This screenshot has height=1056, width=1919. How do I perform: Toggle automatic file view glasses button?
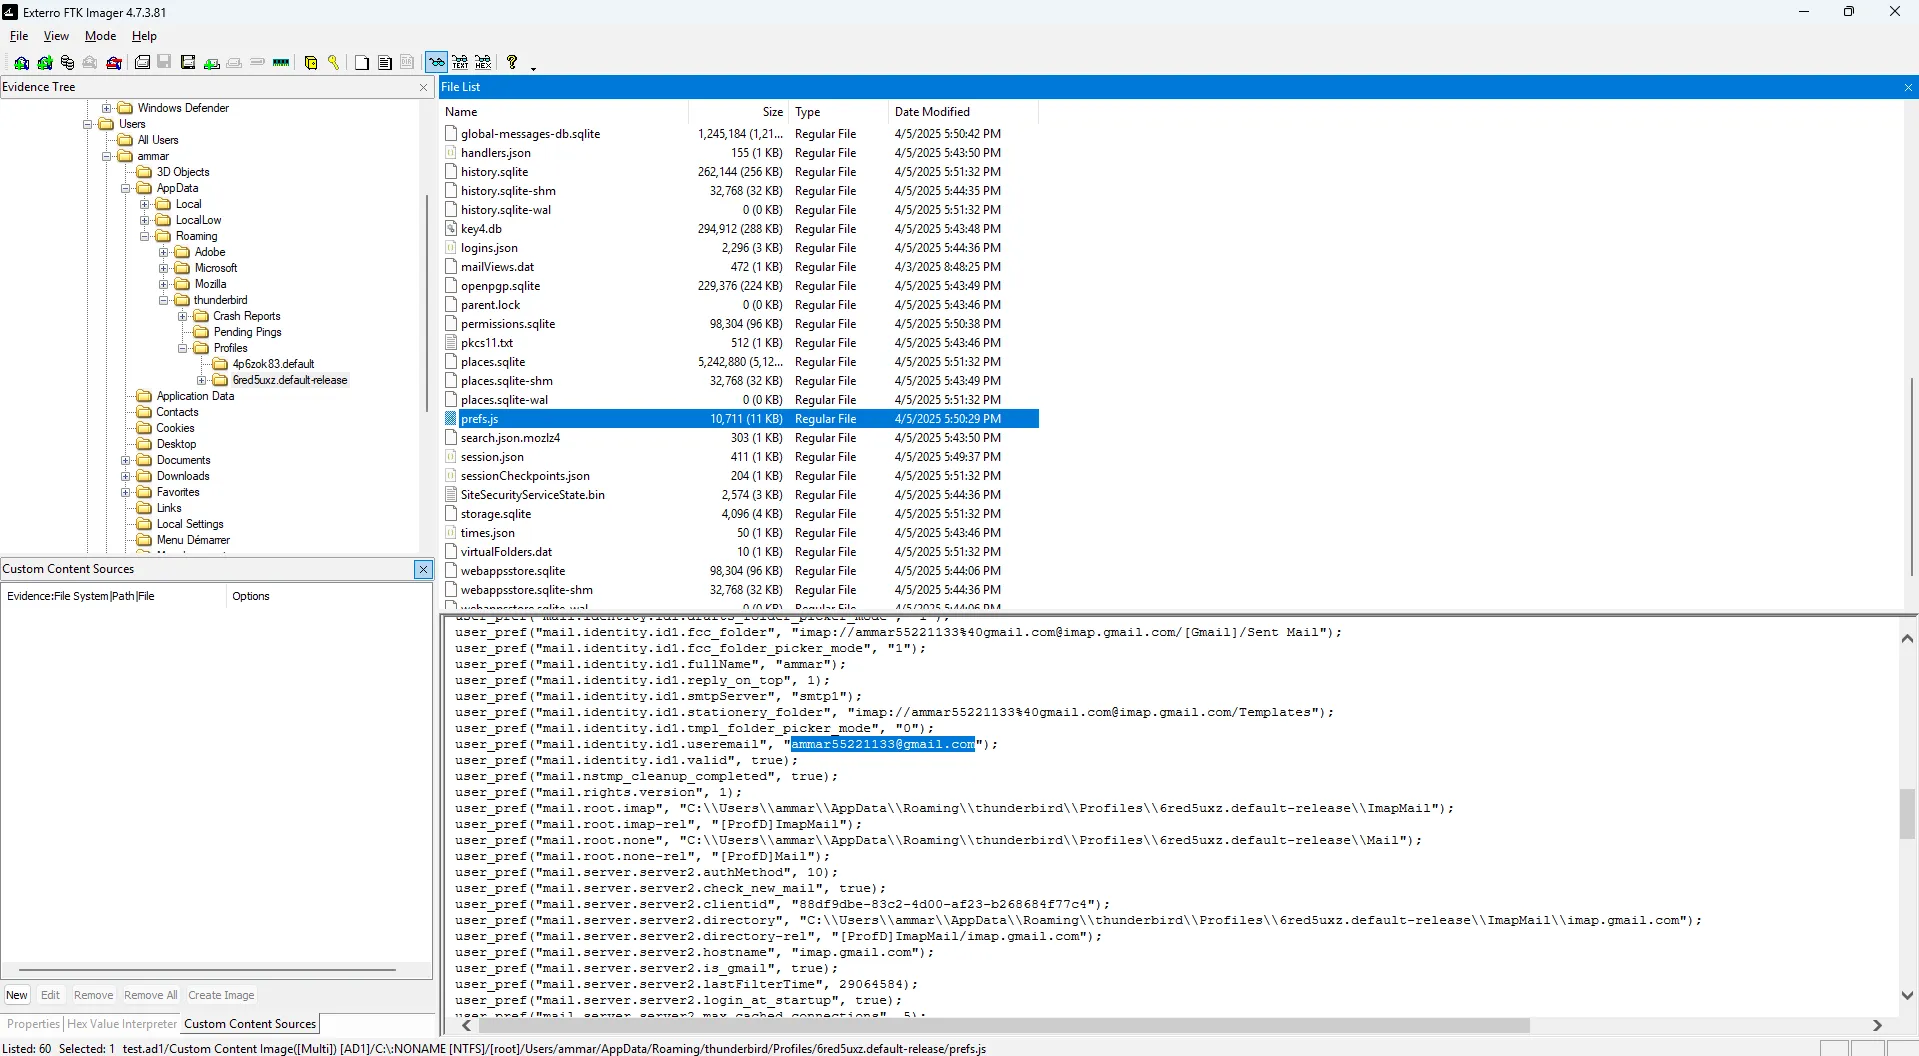(437, 62)
